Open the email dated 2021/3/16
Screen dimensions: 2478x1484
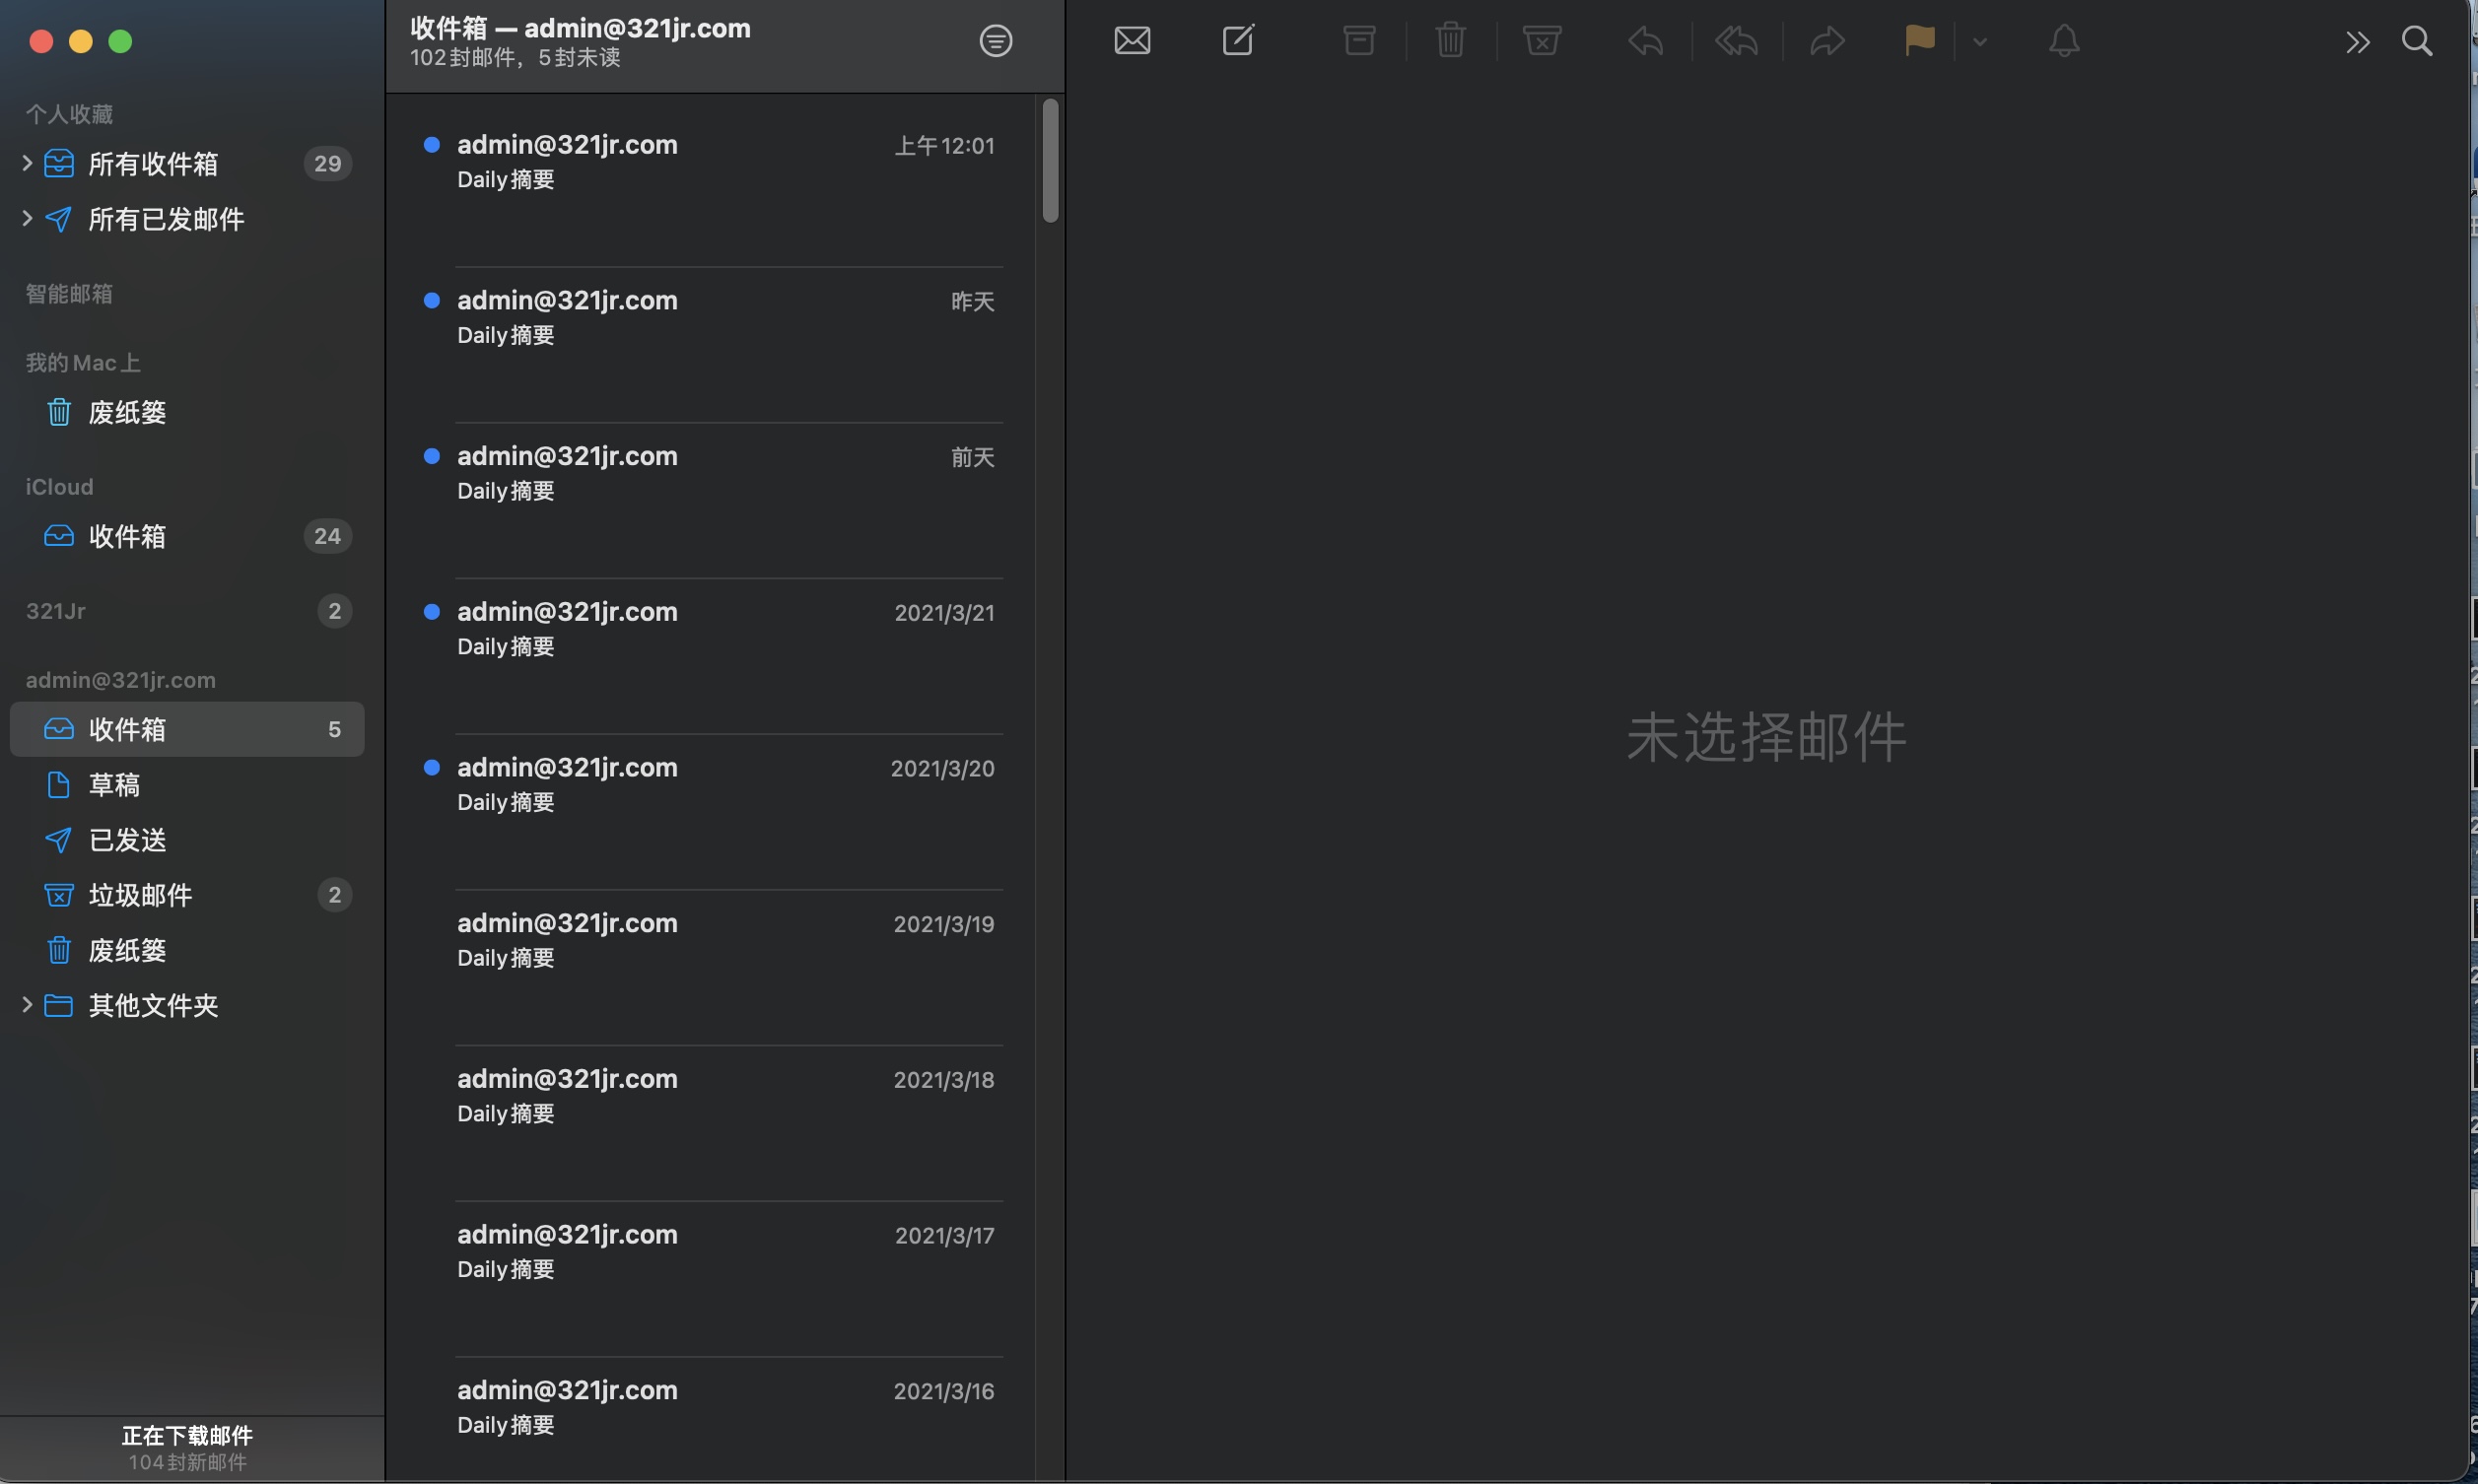(712, 1420)
